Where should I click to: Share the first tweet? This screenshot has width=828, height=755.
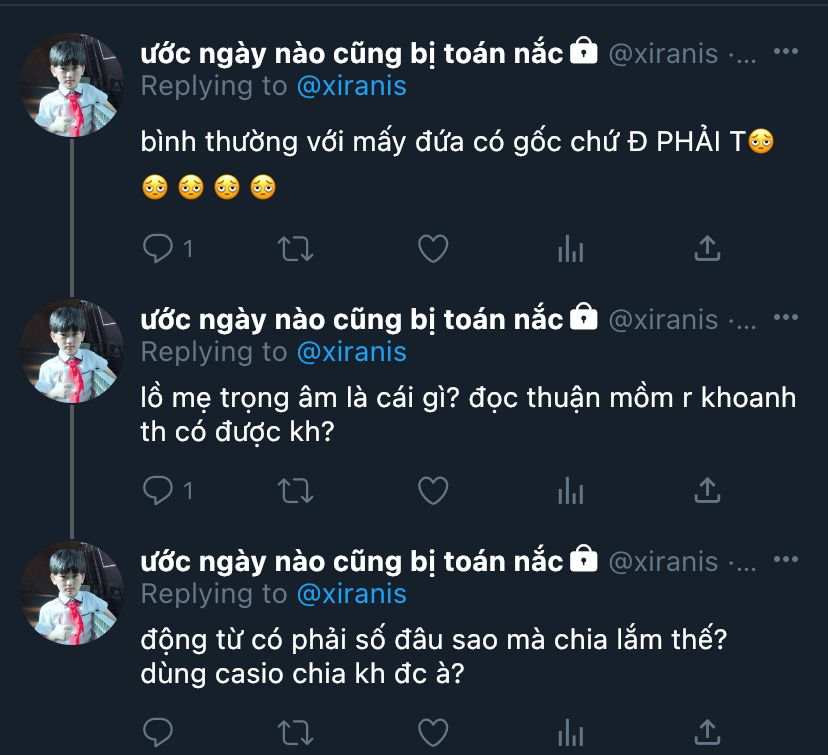click(707, 248)
